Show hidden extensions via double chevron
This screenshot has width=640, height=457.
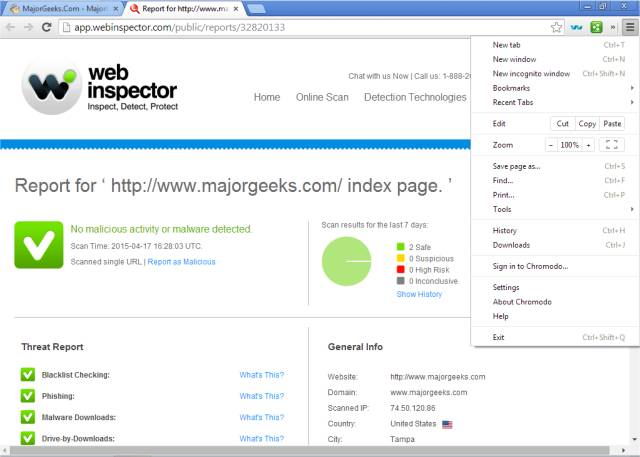coord(613,27)
